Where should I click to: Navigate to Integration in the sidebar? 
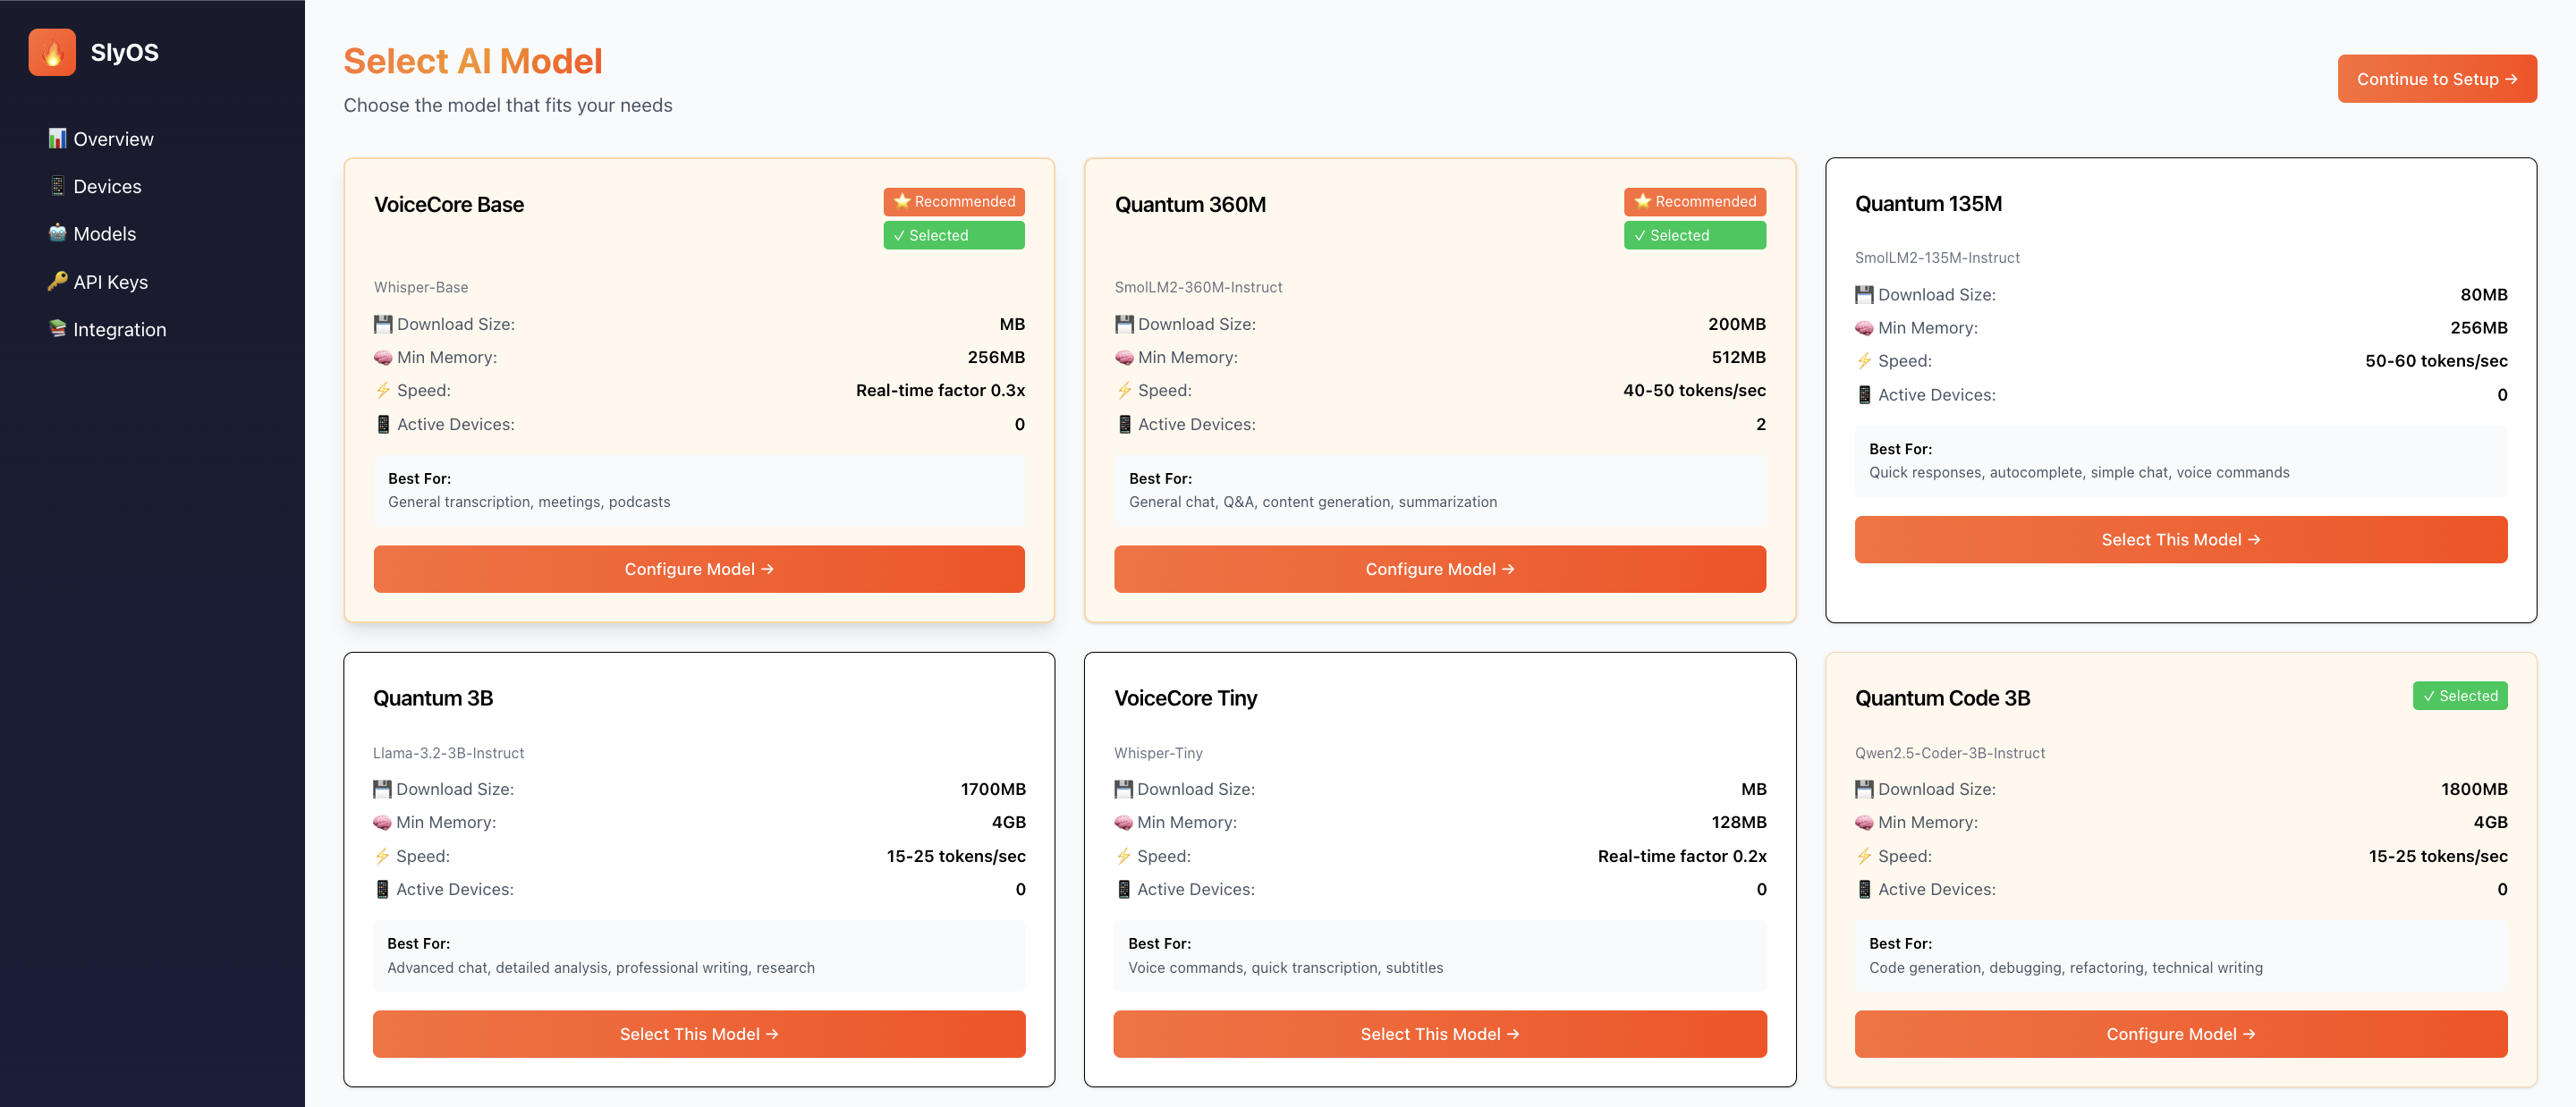click(120, 328)
